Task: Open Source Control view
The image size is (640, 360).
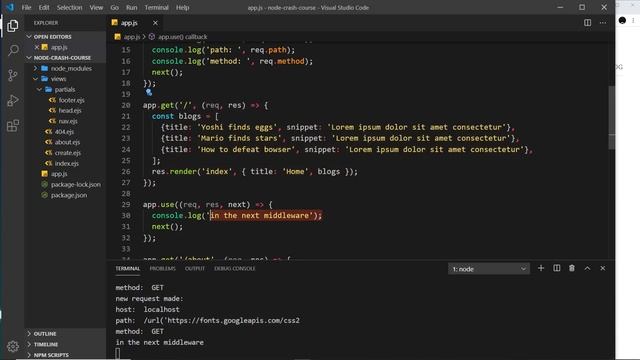Action: 13,75
